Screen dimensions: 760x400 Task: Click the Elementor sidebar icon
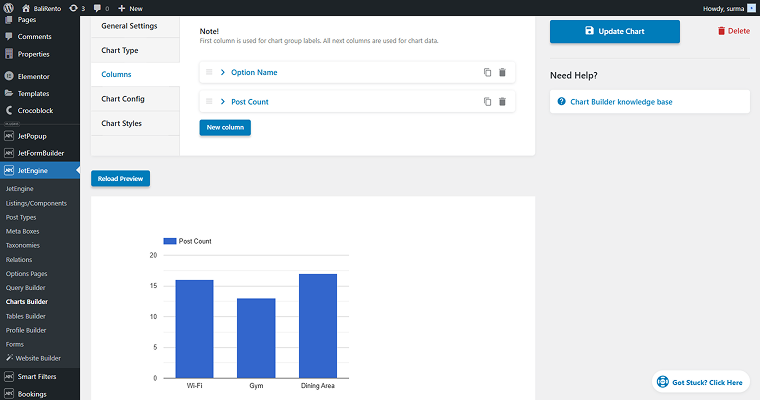(x=9, y=76)
